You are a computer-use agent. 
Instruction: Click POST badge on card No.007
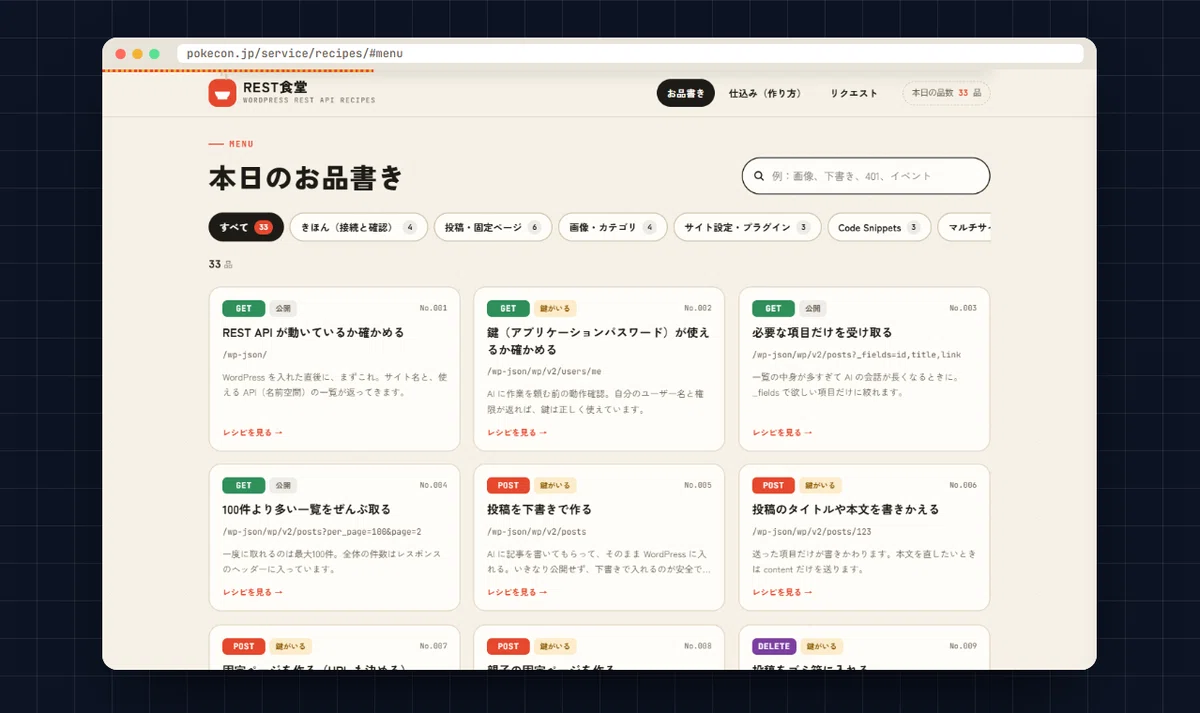click(243, 646)
